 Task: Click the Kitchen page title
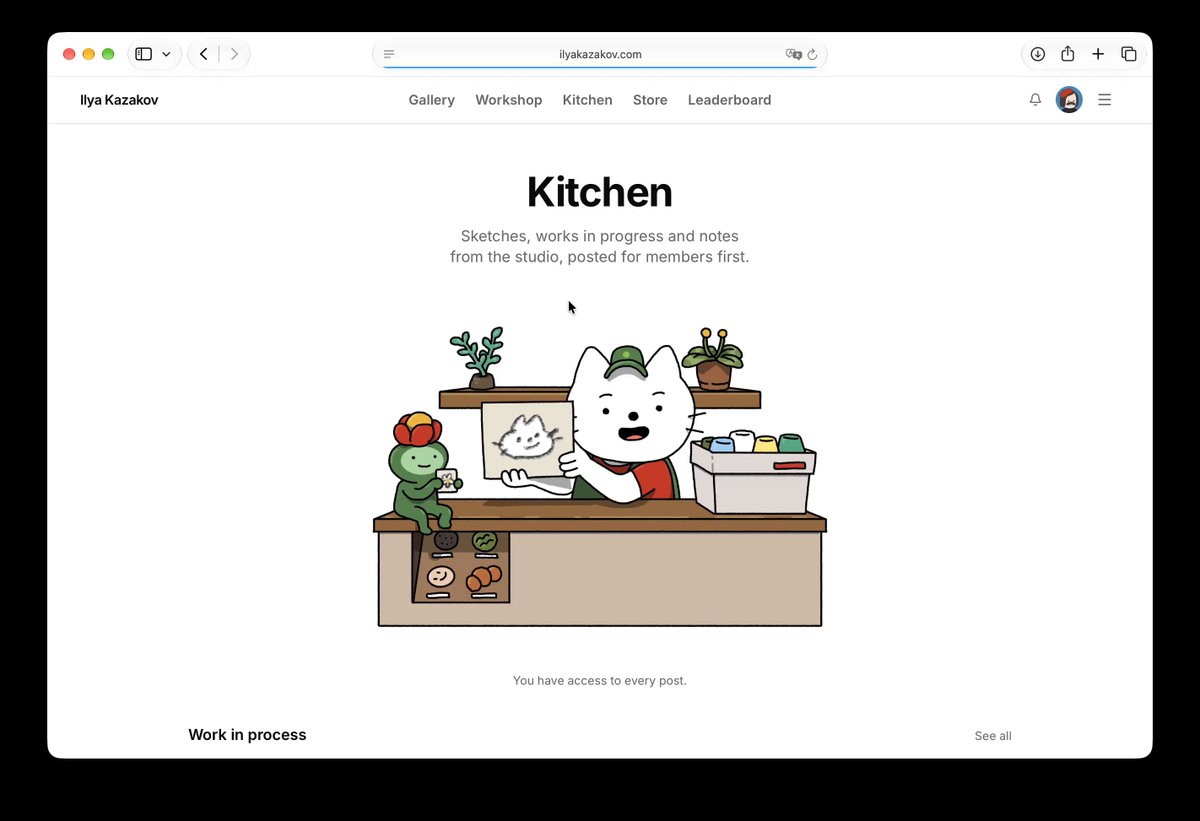(x=600, y=192)
